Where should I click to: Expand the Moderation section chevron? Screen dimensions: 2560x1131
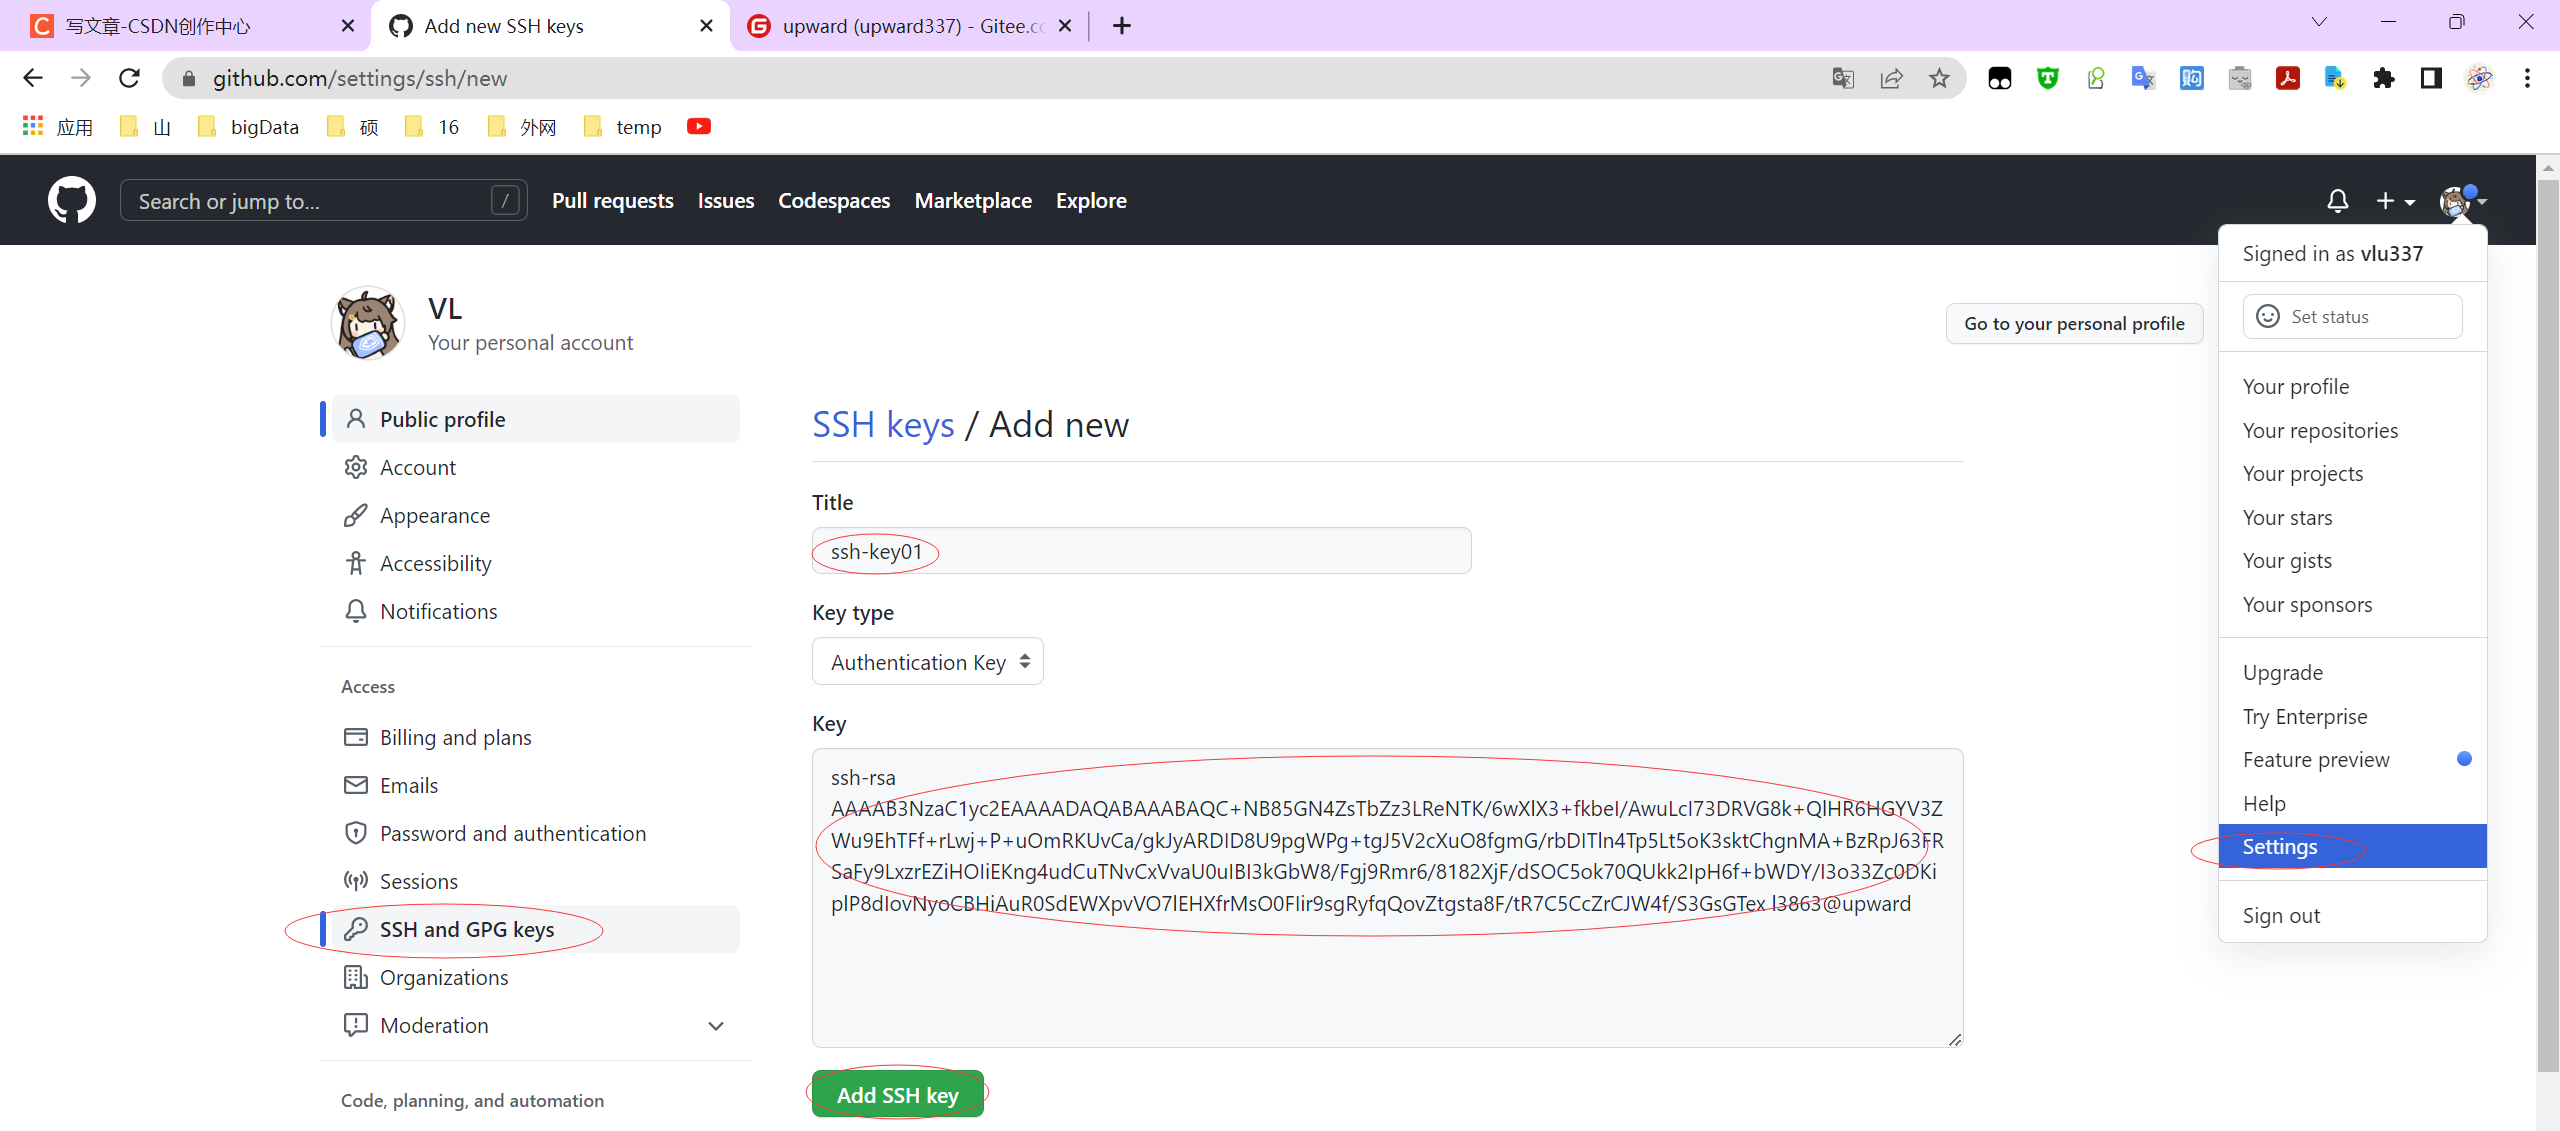click(716, 1026)
